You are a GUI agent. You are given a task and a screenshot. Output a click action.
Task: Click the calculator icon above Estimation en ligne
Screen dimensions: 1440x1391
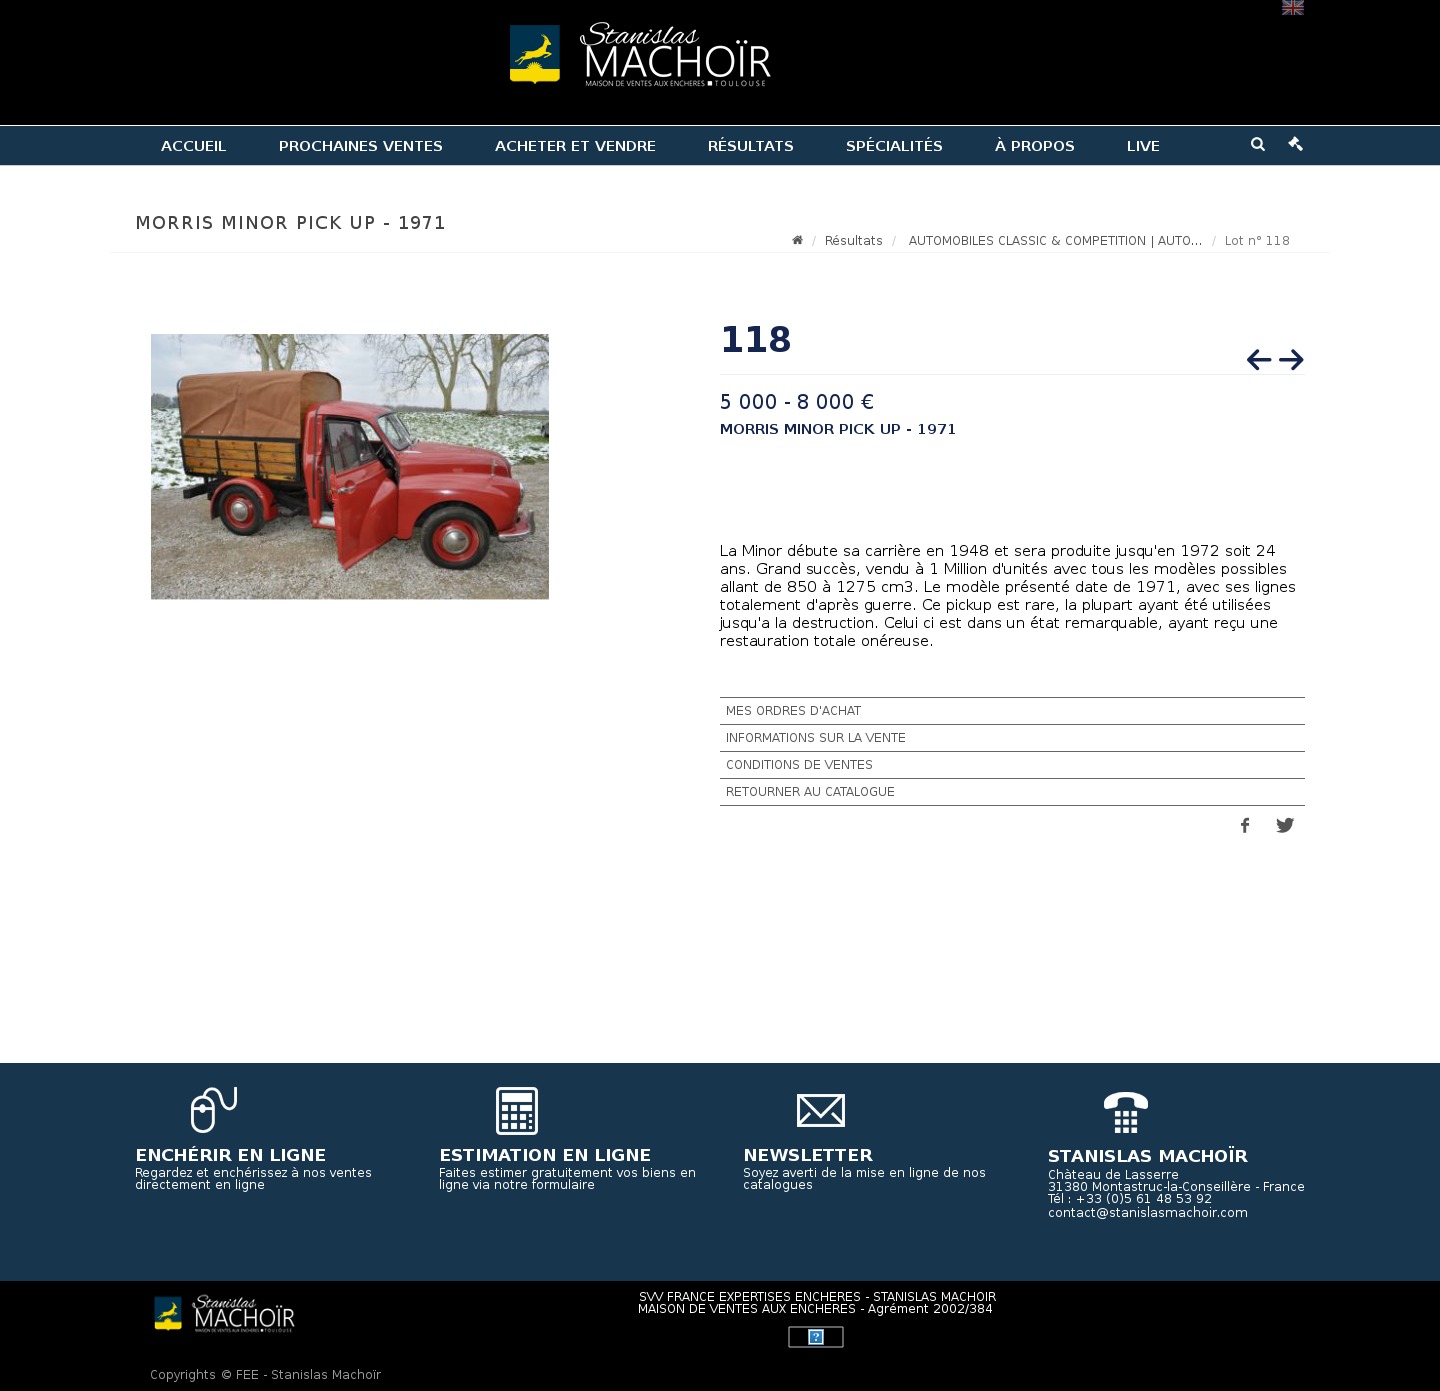[x=517, y=1111]
